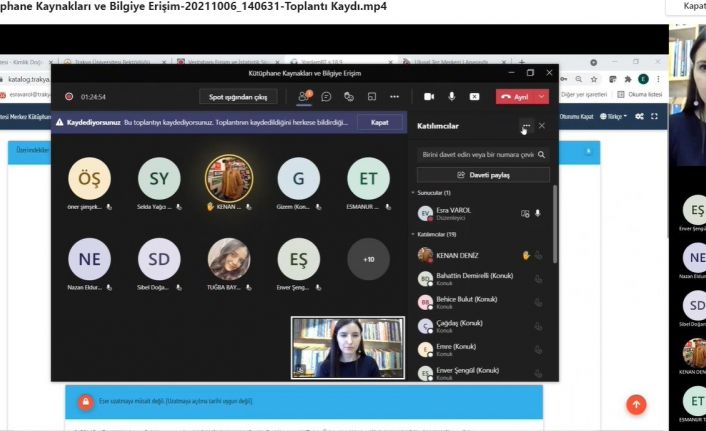706x431 pixels.
Task: Collapse the Katılımcılar (19) section
Action: click(414, 234)
